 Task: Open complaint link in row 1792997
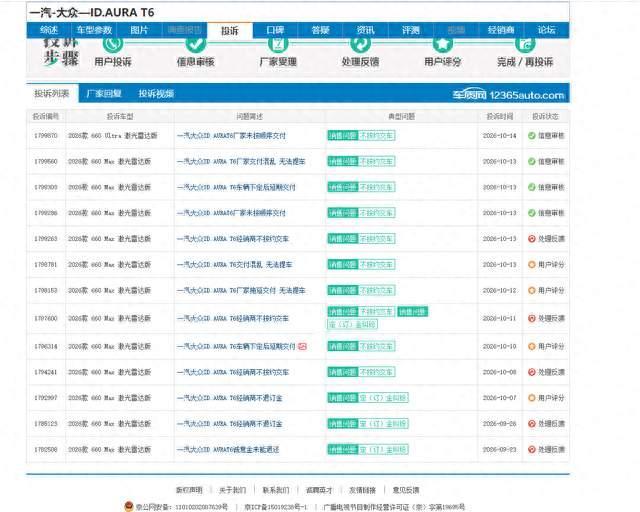pyautogui.click(x=230, y=398)
